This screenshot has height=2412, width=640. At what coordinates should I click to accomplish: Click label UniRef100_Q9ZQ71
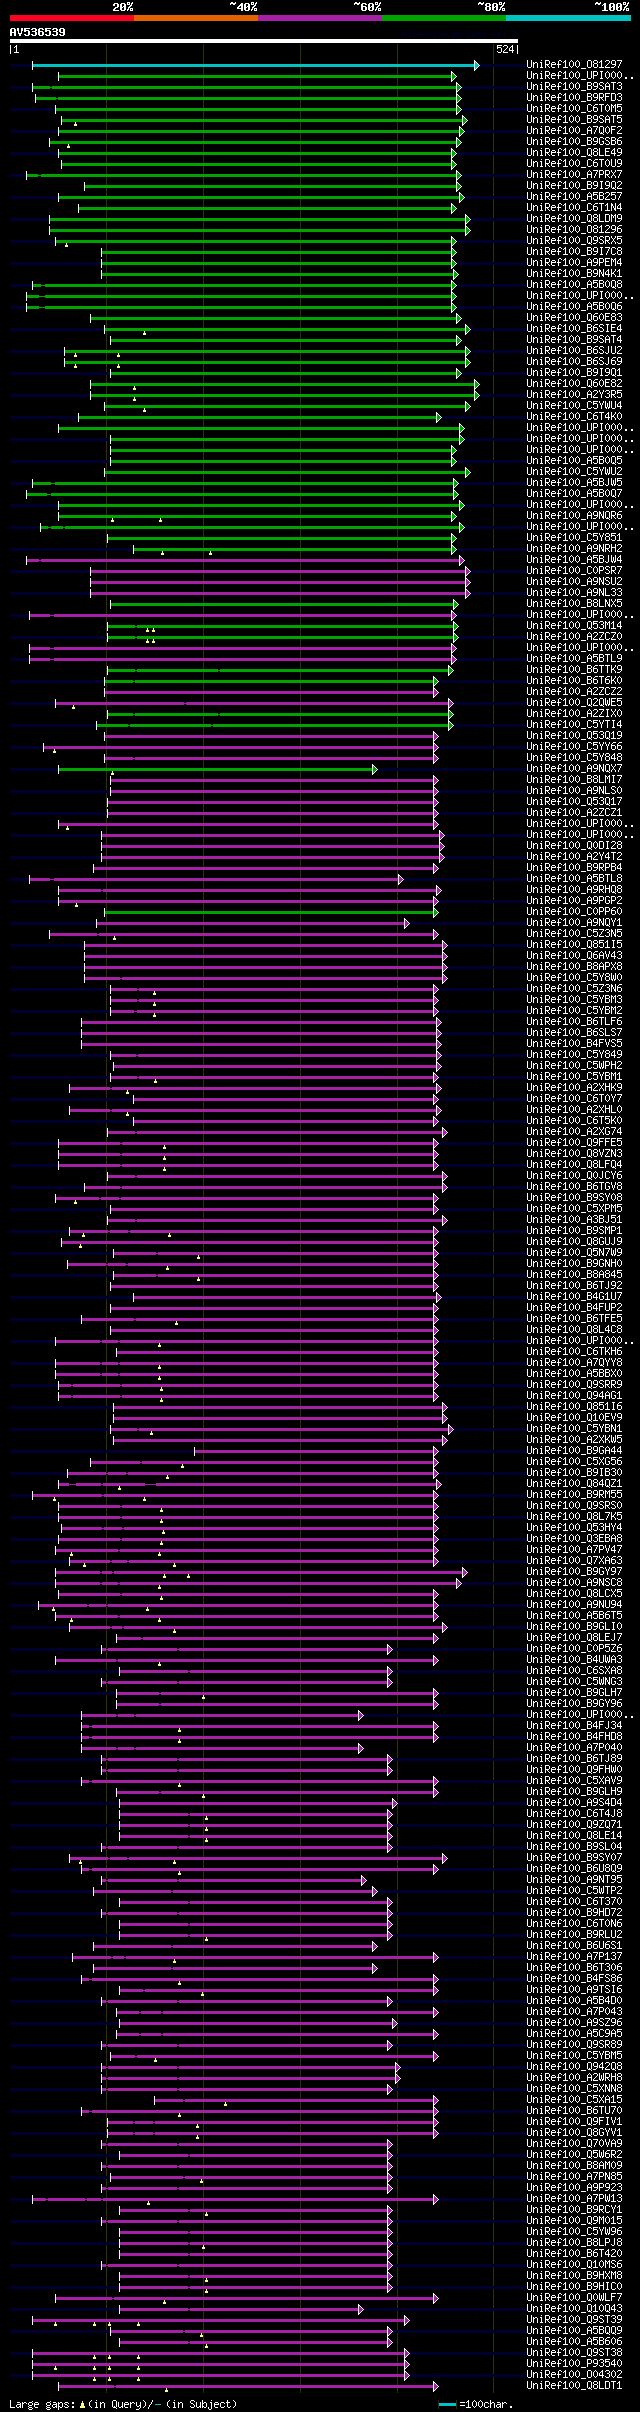click(574, 1825)
